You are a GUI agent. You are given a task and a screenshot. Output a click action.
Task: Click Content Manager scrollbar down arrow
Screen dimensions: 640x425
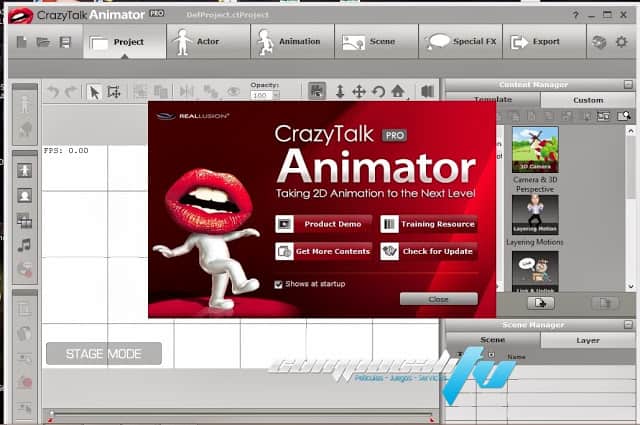pos(631,286)
